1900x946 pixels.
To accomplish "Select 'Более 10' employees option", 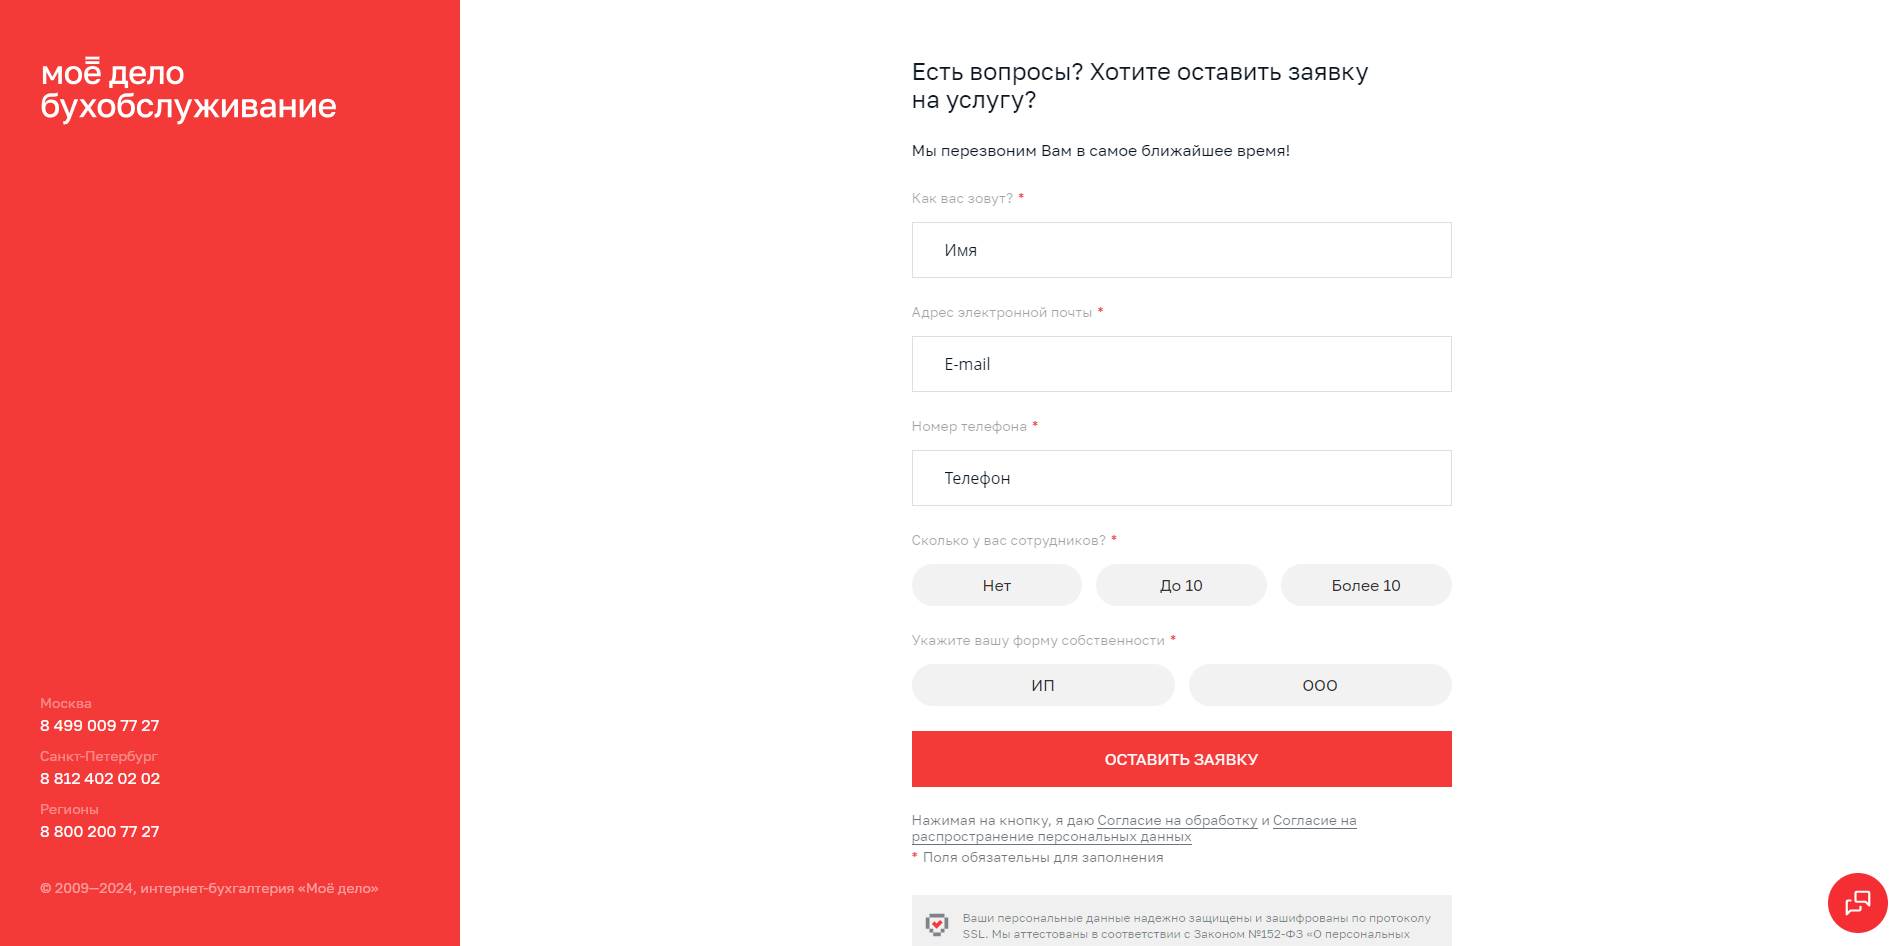I will [x=1365, y=585].
